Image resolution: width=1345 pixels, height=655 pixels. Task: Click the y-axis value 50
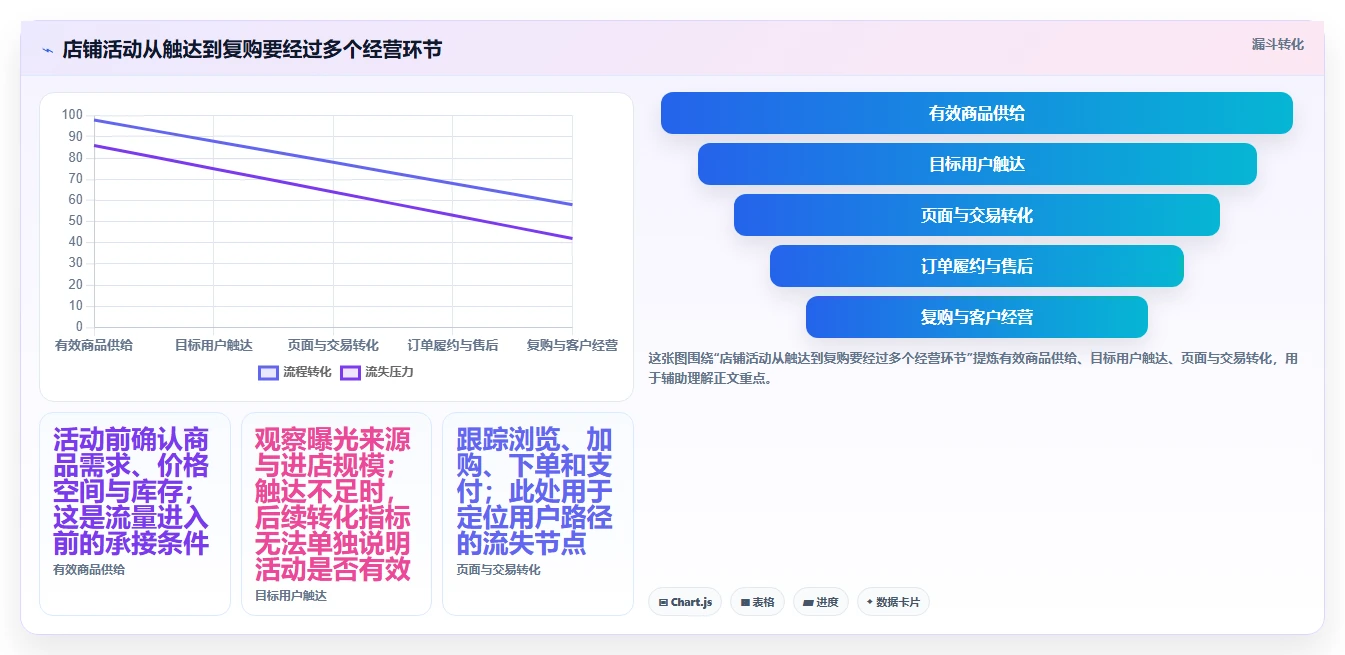pos(76,221)
